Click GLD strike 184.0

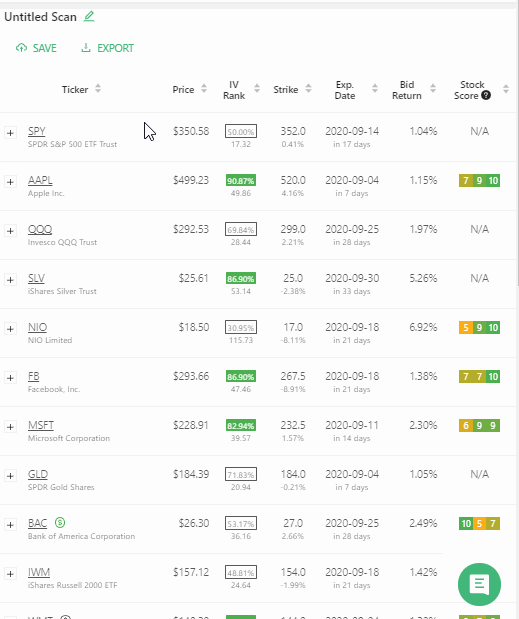pyautogui.click(x=293, y=474)
